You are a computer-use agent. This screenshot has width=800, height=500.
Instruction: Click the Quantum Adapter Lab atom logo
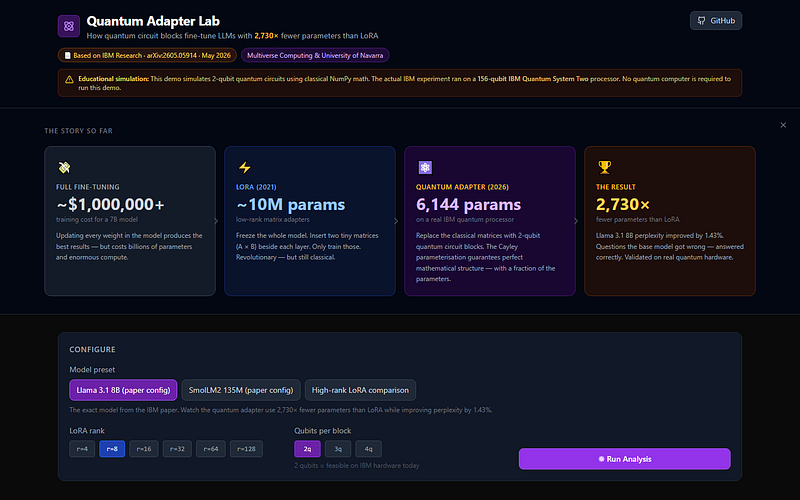[69, 26]
